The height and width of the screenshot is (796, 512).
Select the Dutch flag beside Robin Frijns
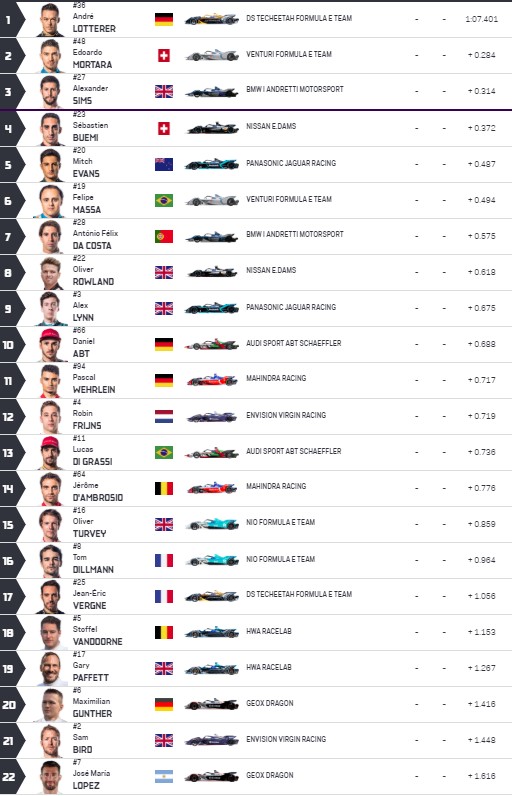[164, 416]
